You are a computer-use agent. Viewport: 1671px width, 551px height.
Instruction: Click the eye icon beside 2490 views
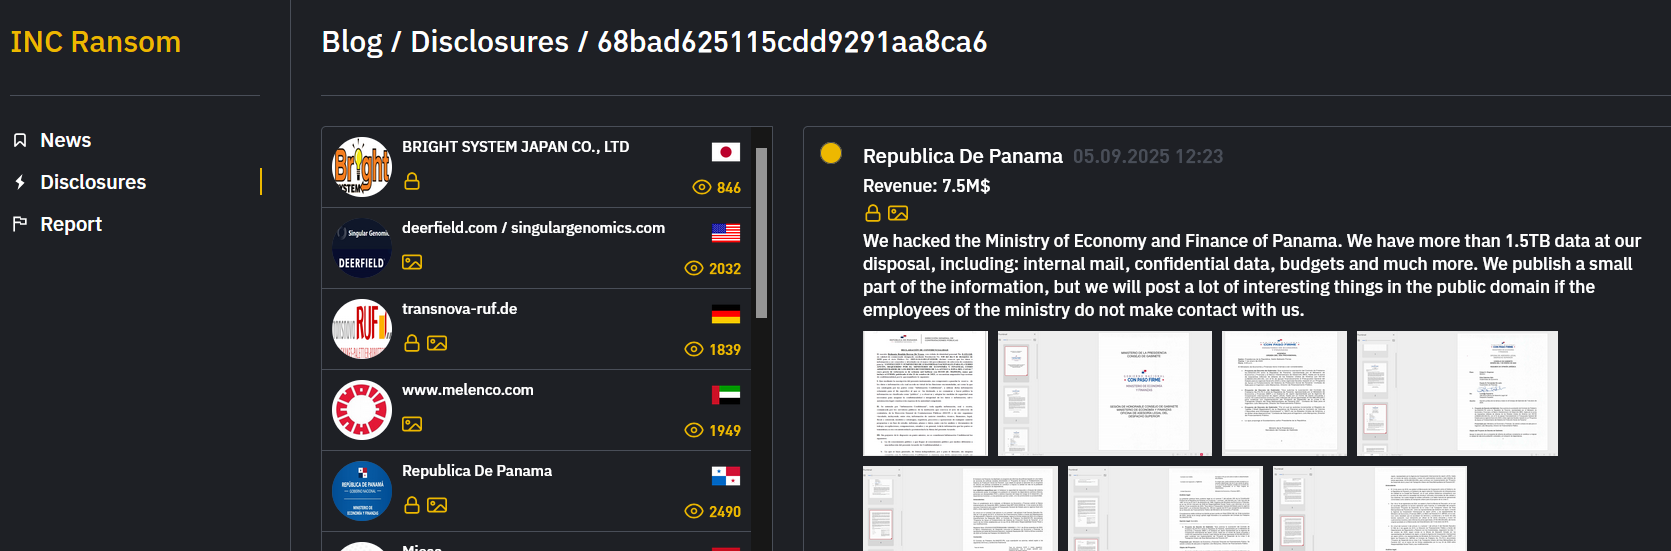pyautogui.click(x=694, y=511)
